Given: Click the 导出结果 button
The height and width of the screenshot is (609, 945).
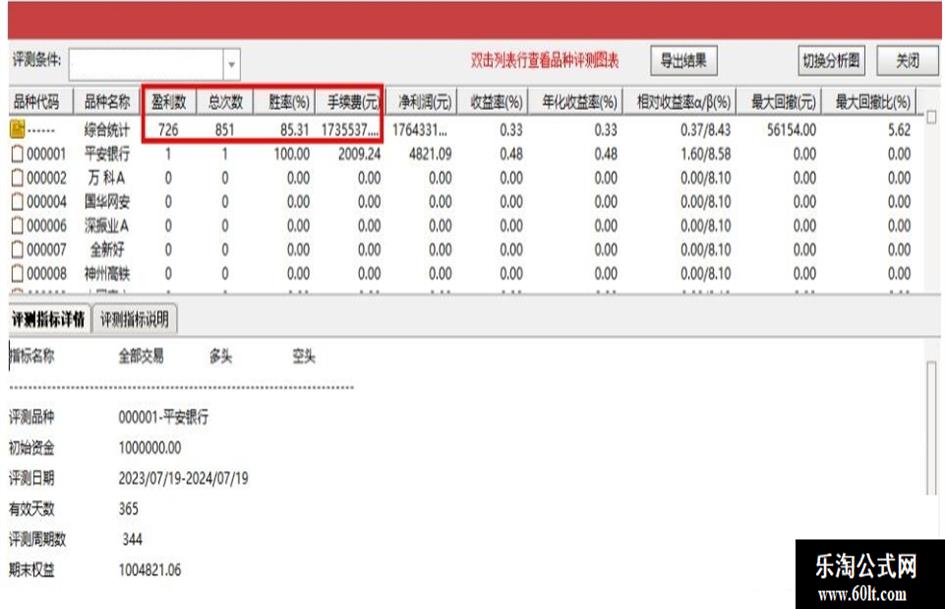Looking at the screenshot, I should [x=683, y=61].
